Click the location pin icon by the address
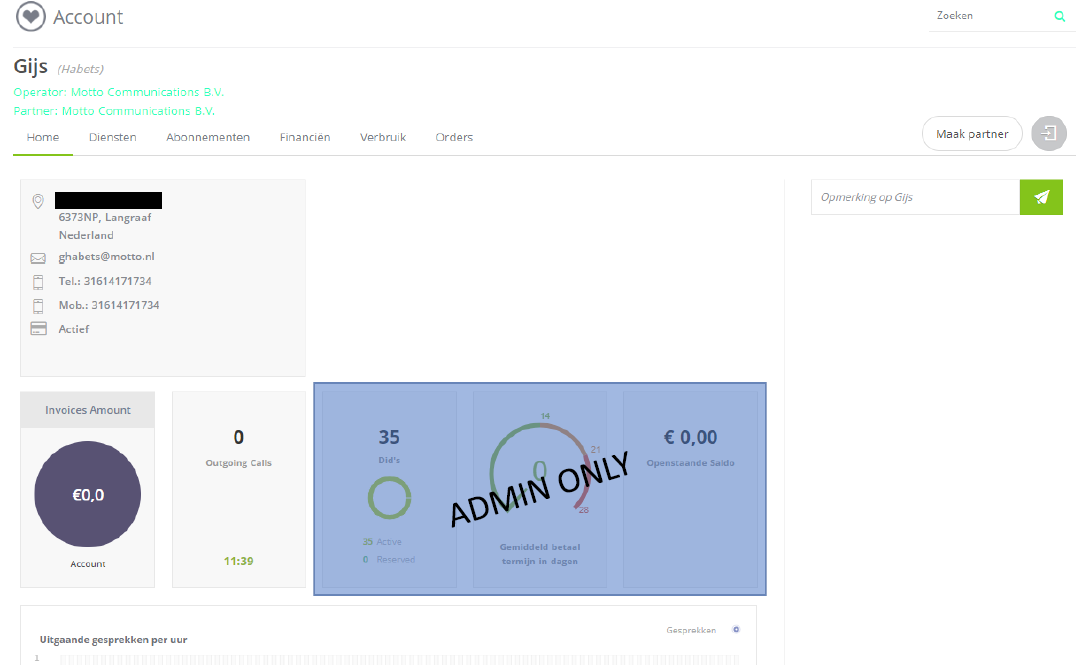 pyautogui.click(x=38, y=201)
